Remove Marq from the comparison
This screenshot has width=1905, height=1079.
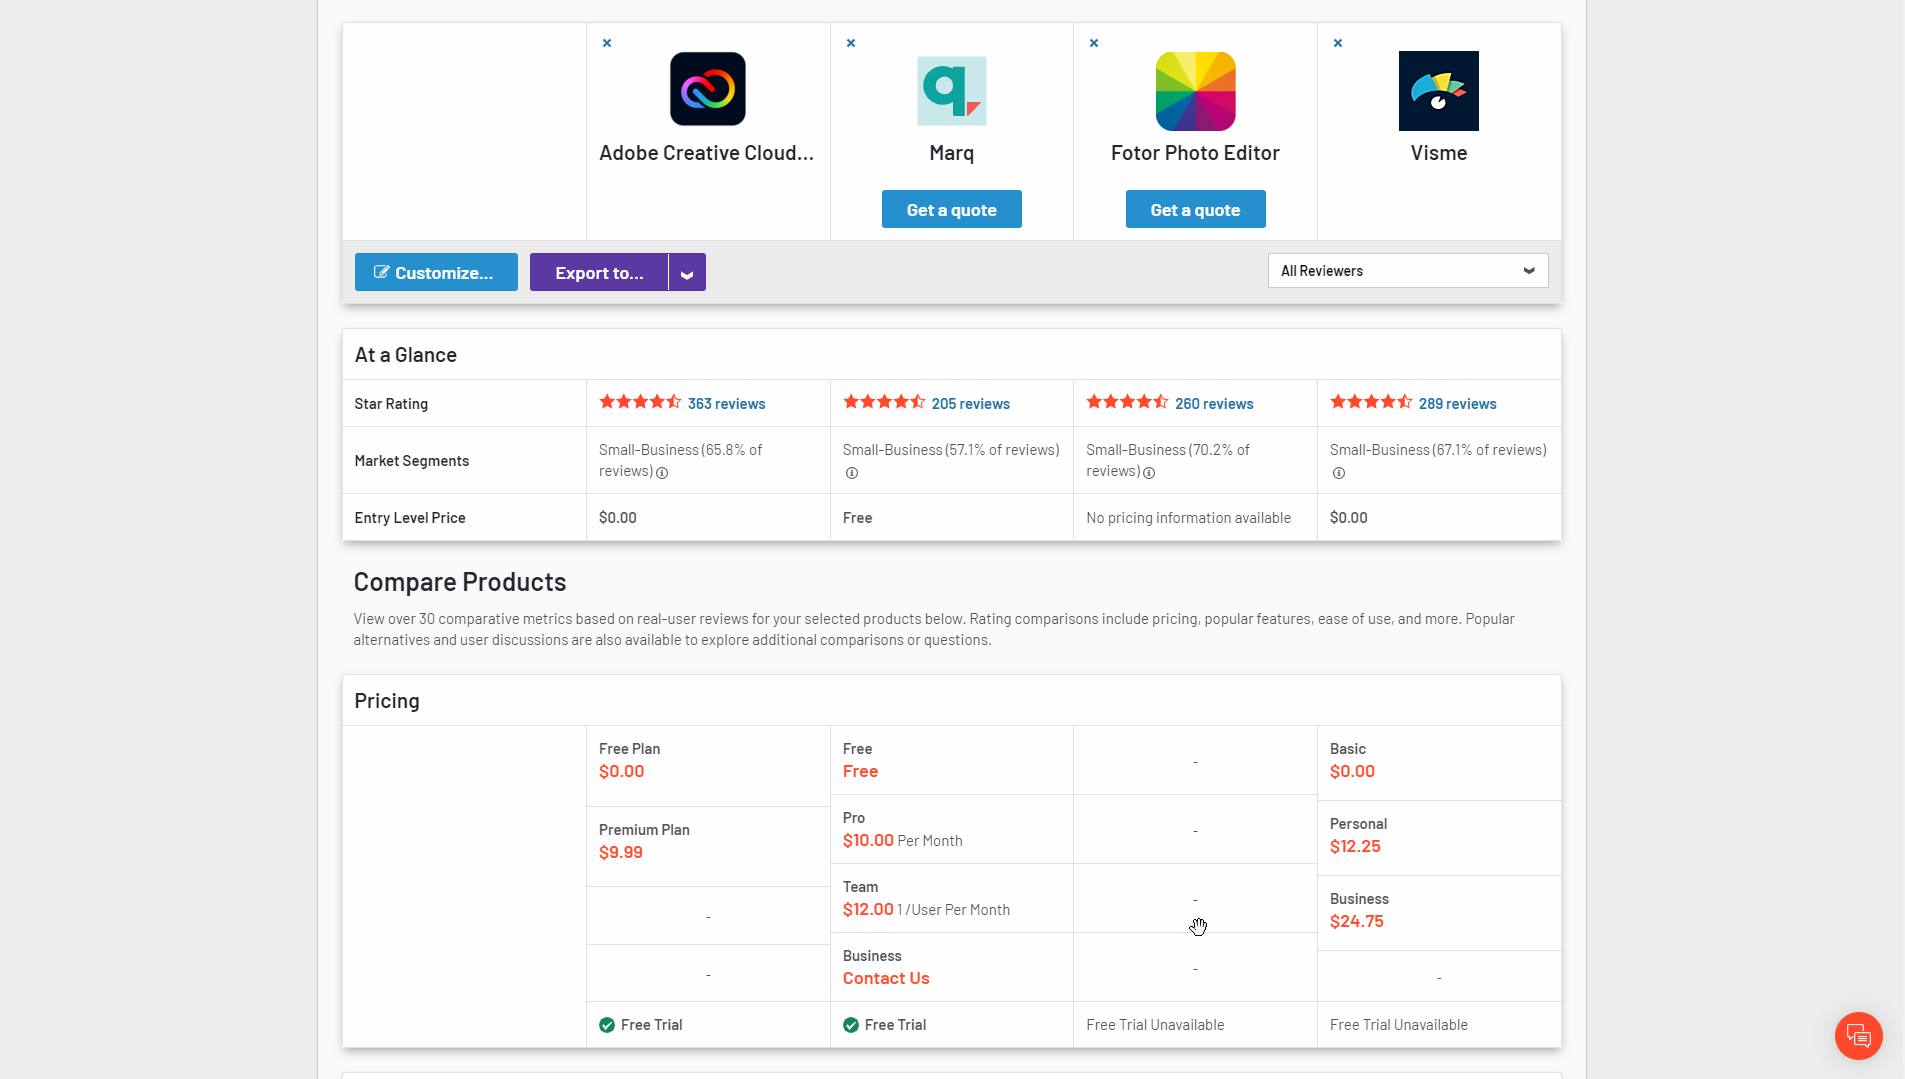[851, 43]
